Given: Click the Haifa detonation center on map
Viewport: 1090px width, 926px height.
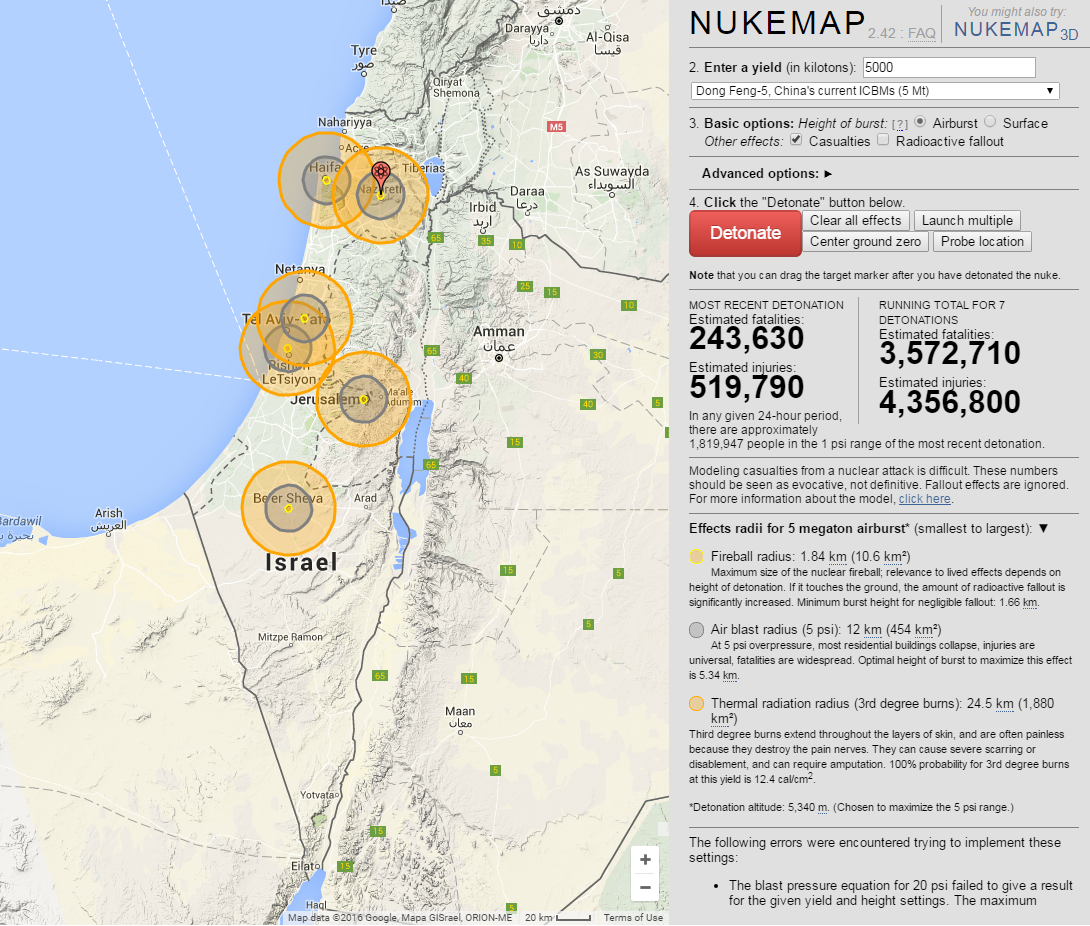Looking at the screenshot, I should 326,181.
